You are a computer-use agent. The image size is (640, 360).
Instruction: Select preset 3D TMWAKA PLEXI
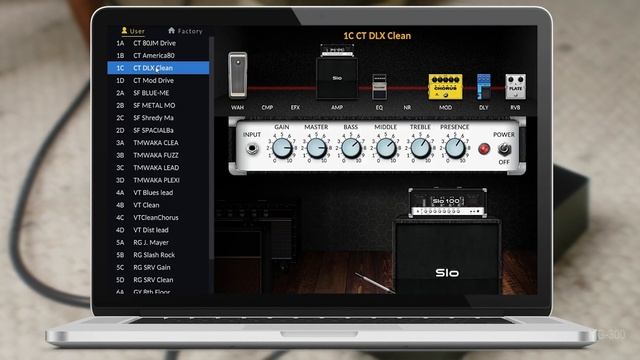(x=158, y=180)
